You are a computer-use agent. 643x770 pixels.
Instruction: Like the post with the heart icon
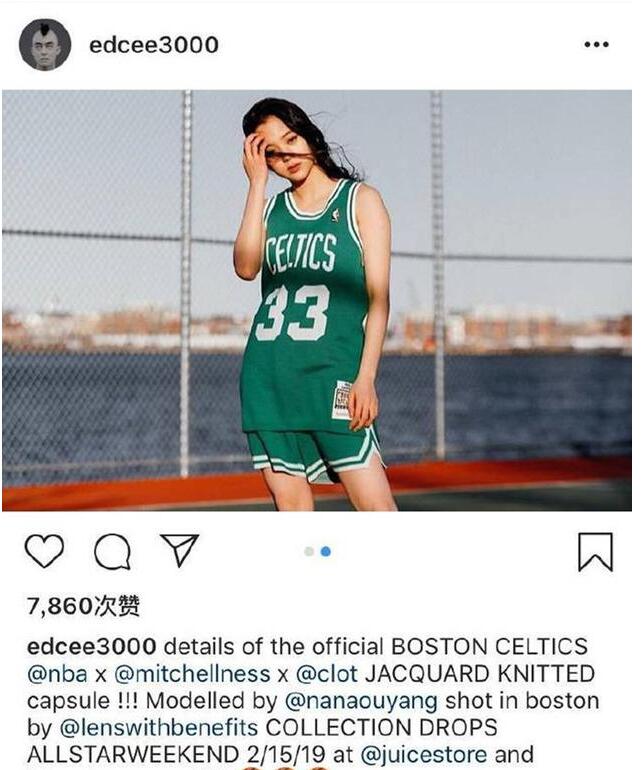pos(44,551)
